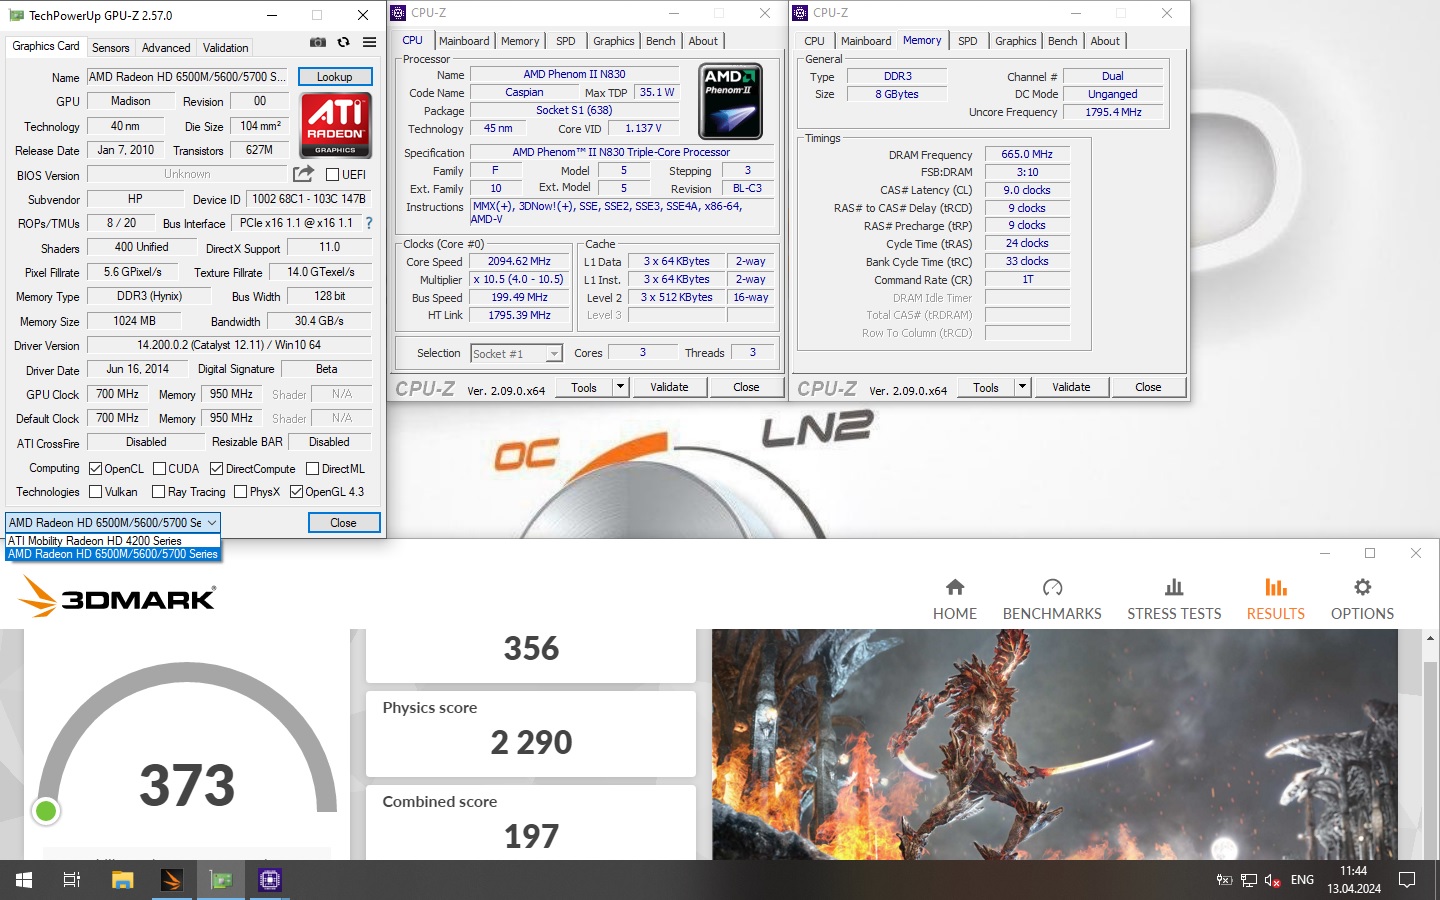
Task: Click the muted volume tray icon
Action: [1273, 880]
